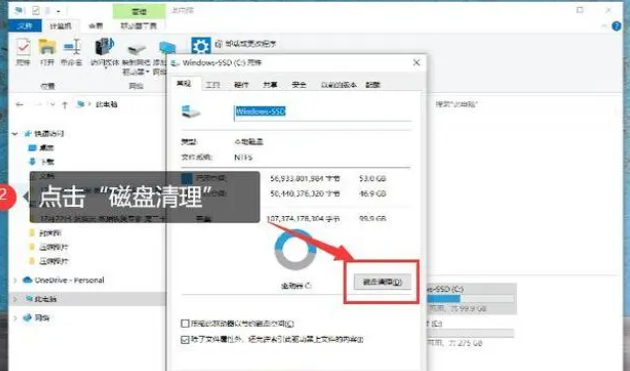Select Network (网络) in navigation pane
The width and height of the screenshot is (630, 371).
tap(42, 318)
